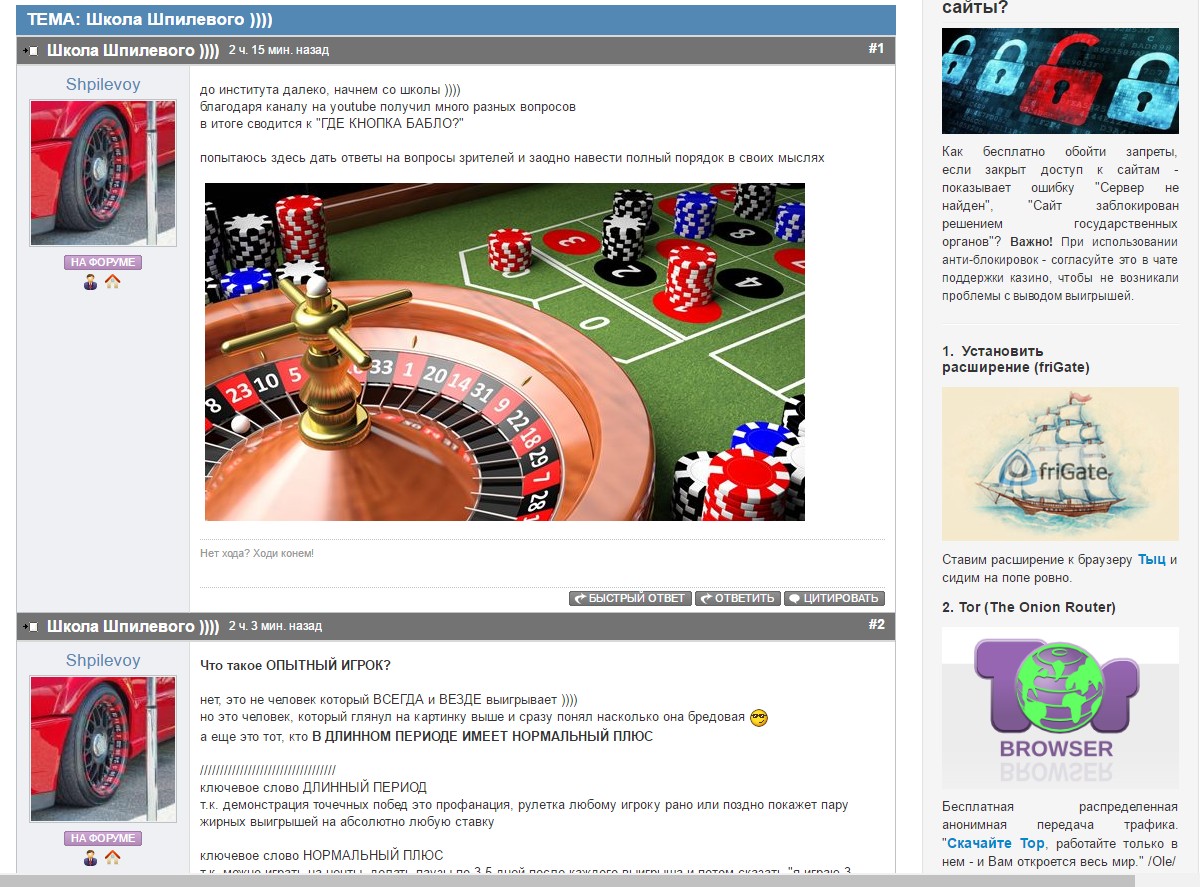The height and width of the screenshot is (887, 1200).
Task: Click post icon beside first post title
Action: 30,50
